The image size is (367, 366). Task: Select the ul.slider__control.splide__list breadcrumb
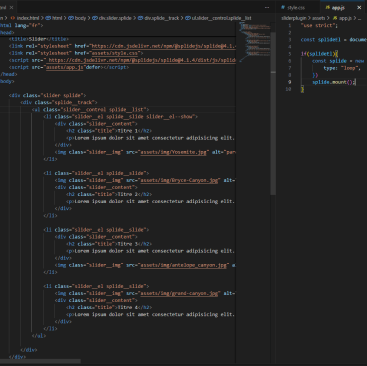pos(218,18)
